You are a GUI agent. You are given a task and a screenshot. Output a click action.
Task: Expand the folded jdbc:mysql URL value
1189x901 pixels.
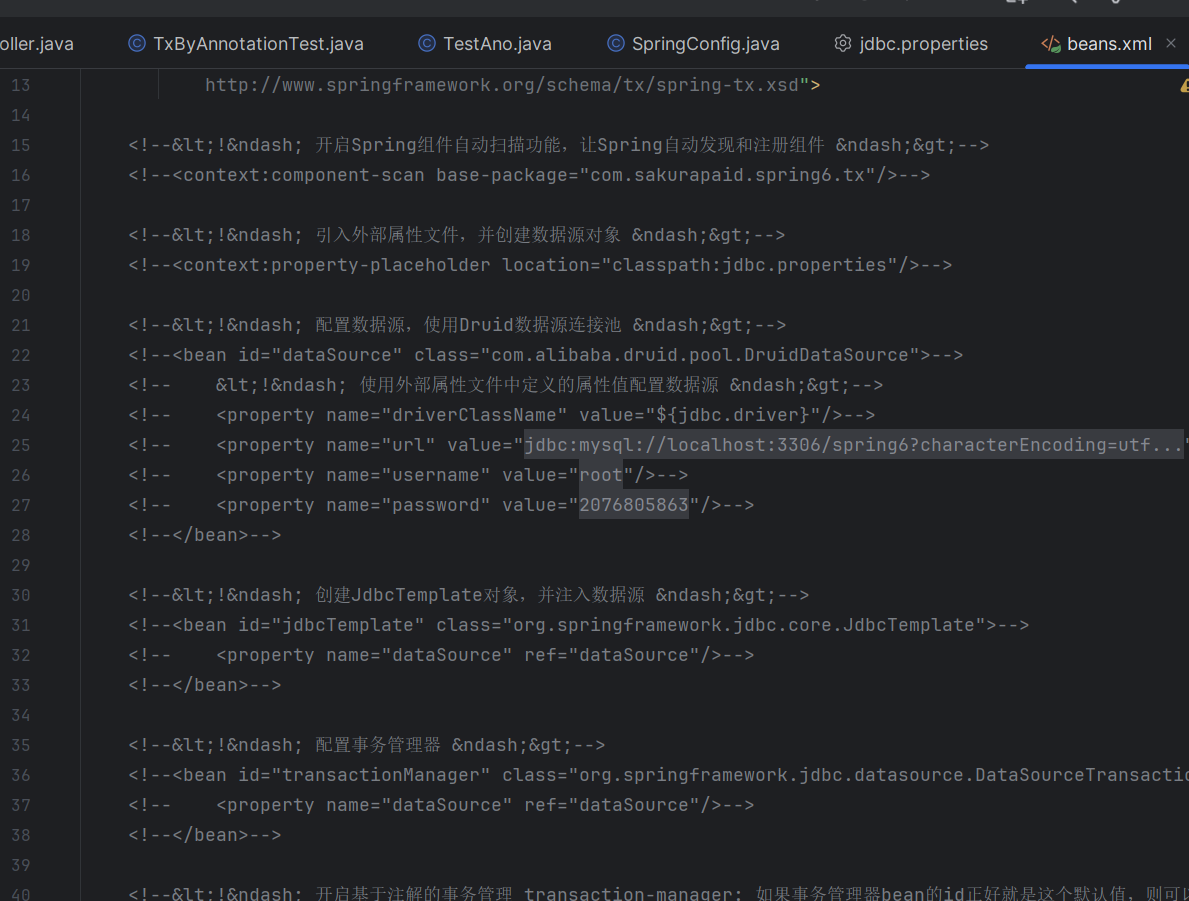tap(854, 445)
